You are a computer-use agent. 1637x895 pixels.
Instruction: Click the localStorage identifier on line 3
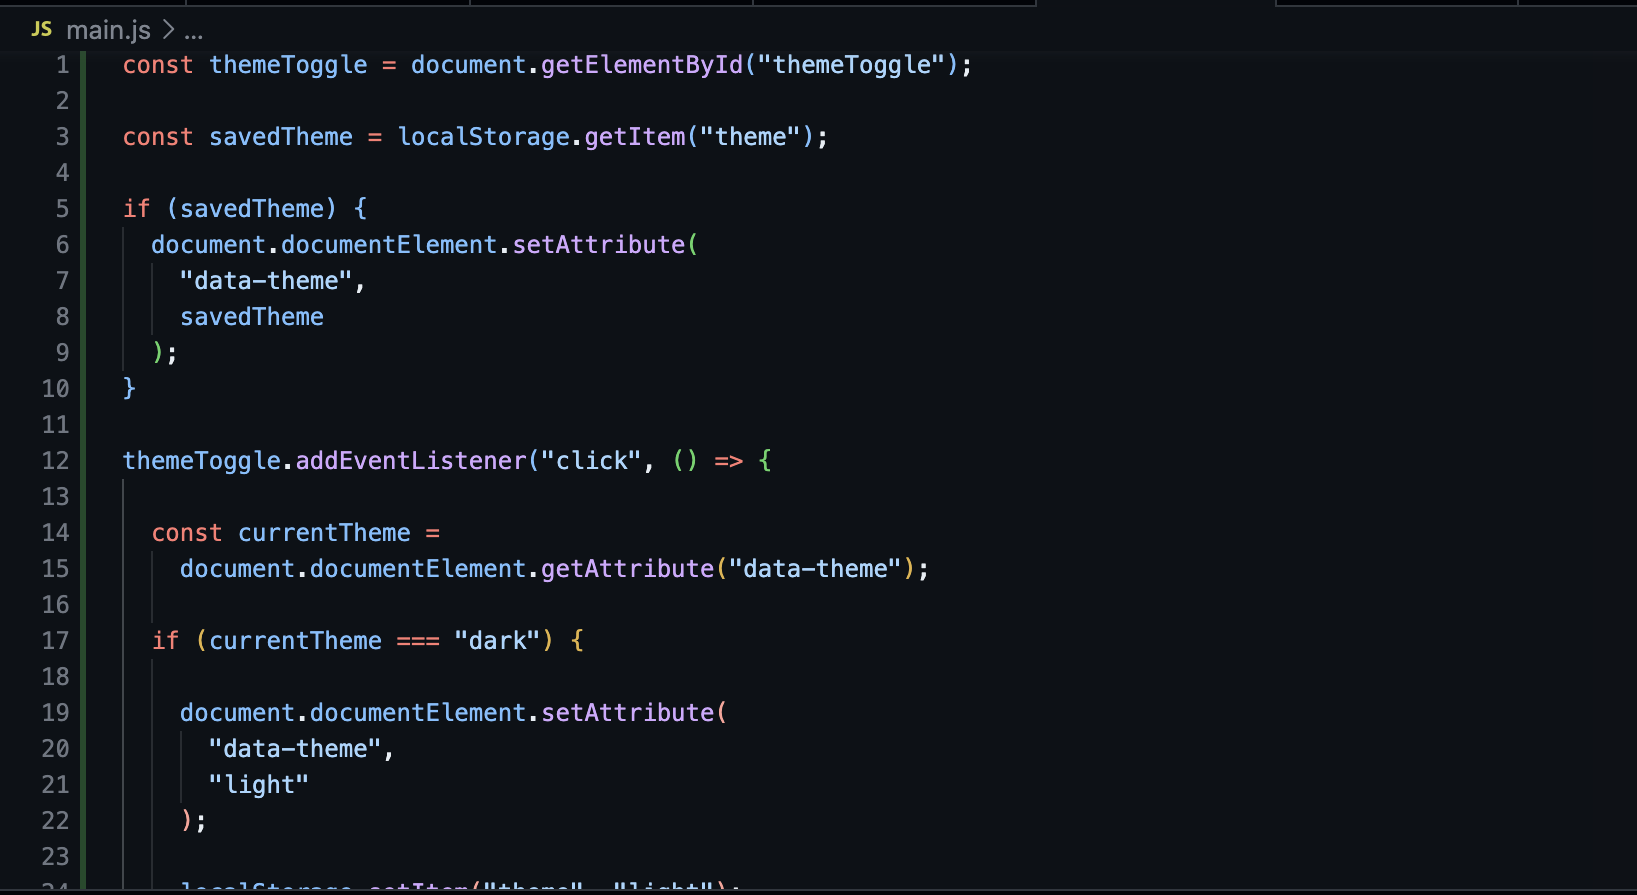click(484, 137)
